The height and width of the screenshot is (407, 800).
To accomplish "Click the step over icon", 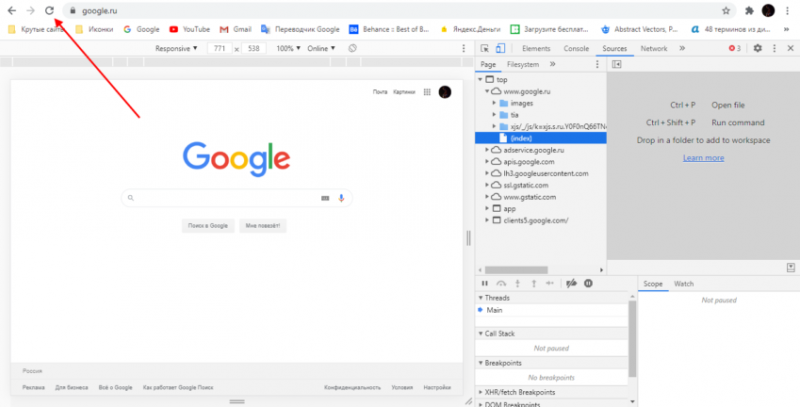I will [x=502, y=284].
